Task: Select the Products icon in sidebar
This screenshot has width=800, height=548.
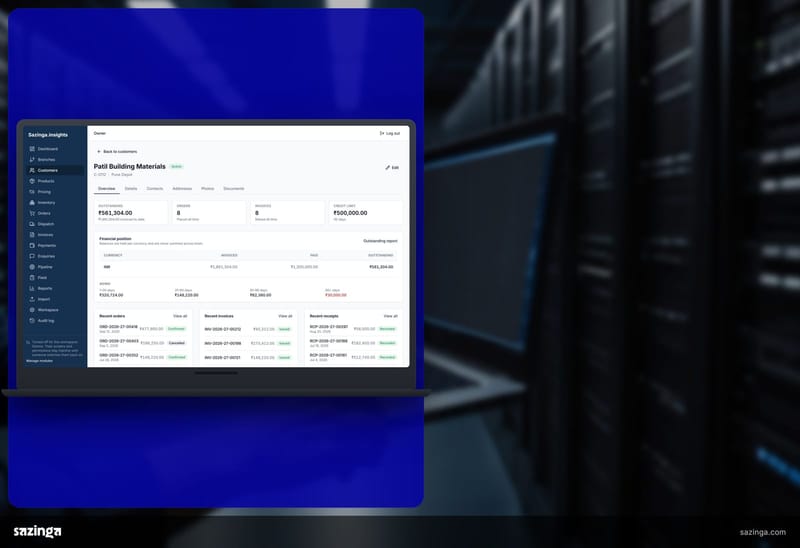Action: (x=32, y=181)
